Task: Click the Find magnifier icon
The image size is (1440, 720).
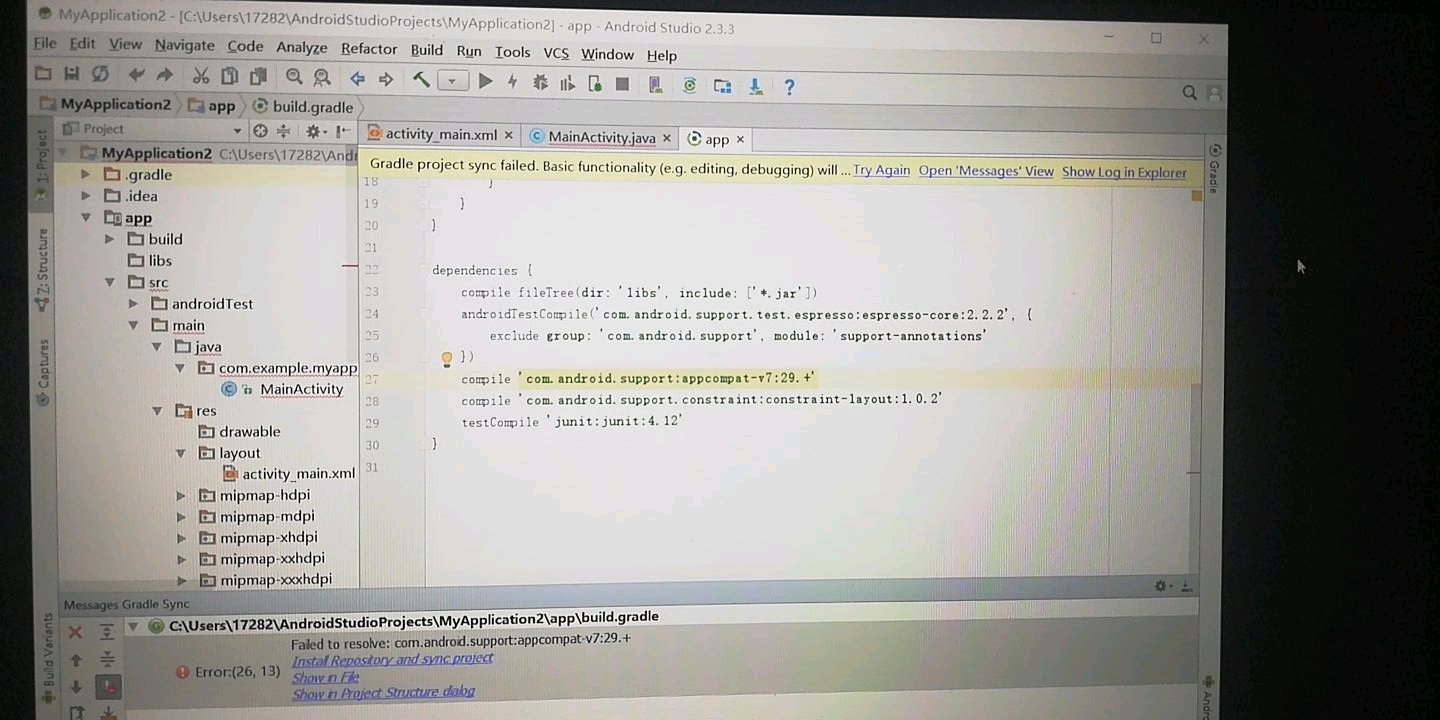Action: pos(294,77)
